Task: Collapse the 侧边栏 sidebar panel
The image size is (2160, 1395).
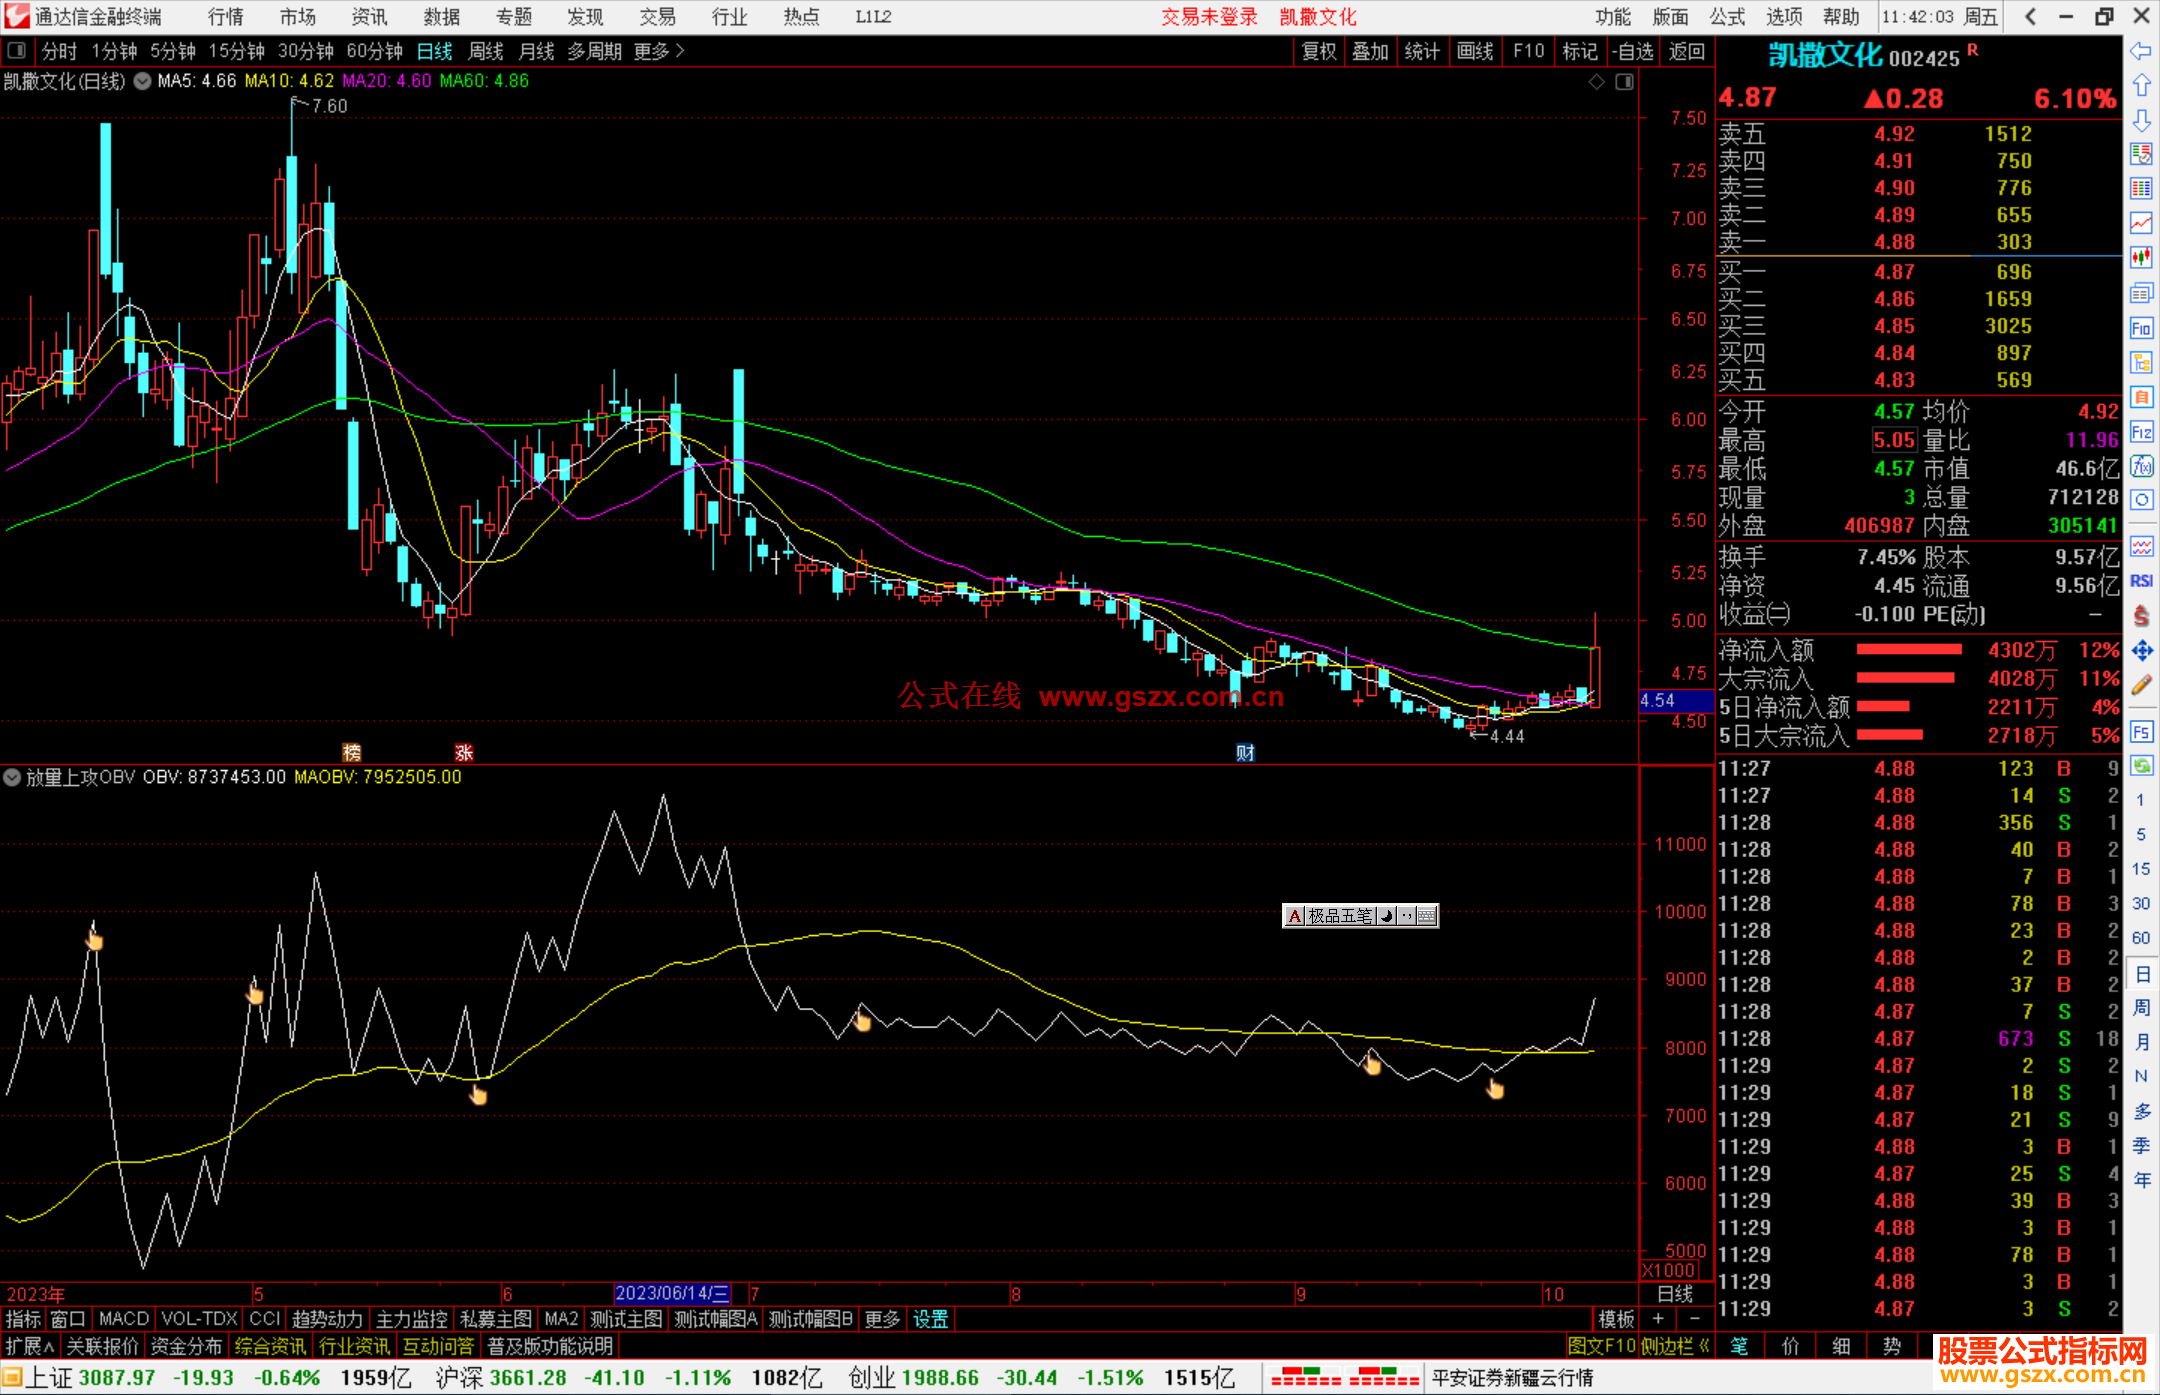Action: pos(1675,1346)
